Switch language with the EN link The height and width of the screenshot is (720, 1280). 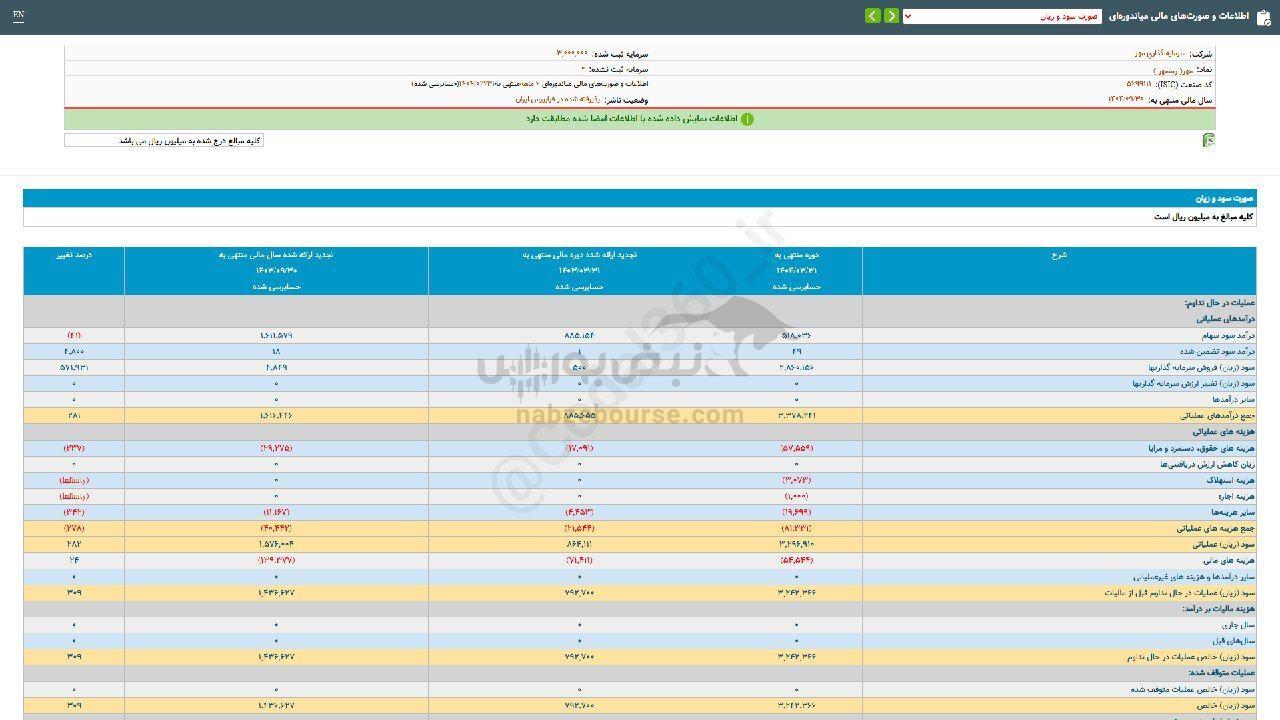point(18,16)
